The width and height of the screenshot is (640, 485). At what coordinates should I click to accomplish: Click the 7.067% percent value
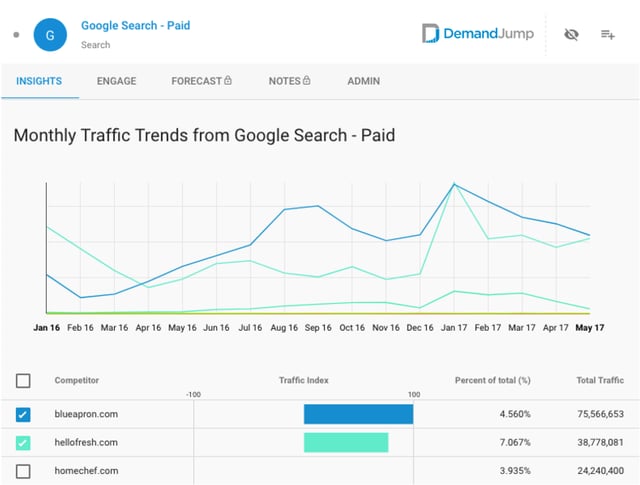coord(515,442)
